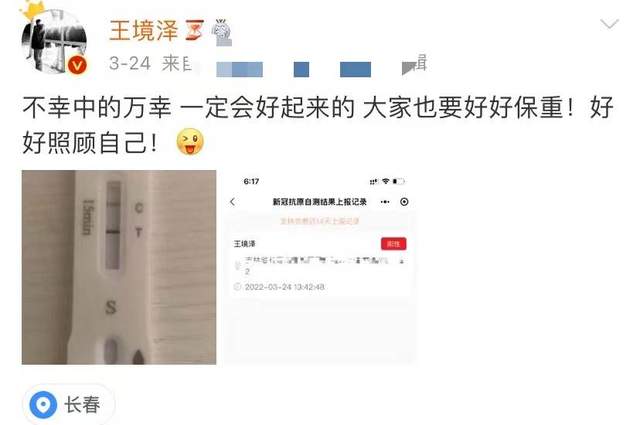Tap the 新冠抗原自测结果上报记录 title
Image resolution: width=640 pixels, height=425 pixels.
(320, 202)
